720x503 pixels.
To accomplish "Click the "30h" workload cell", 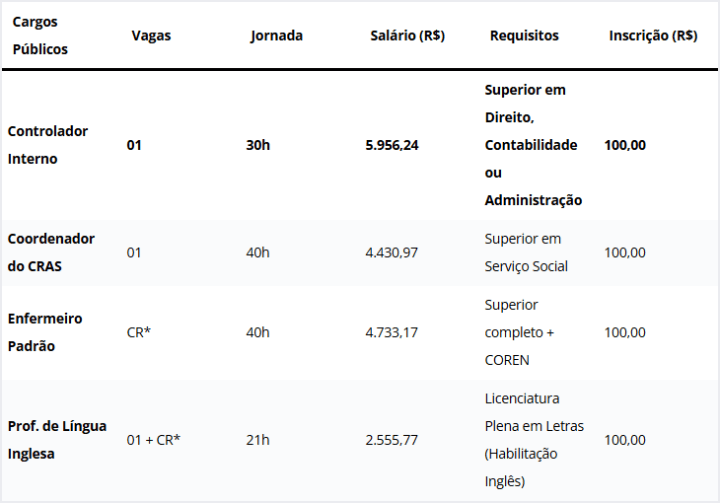I will (x=258, y=145).
